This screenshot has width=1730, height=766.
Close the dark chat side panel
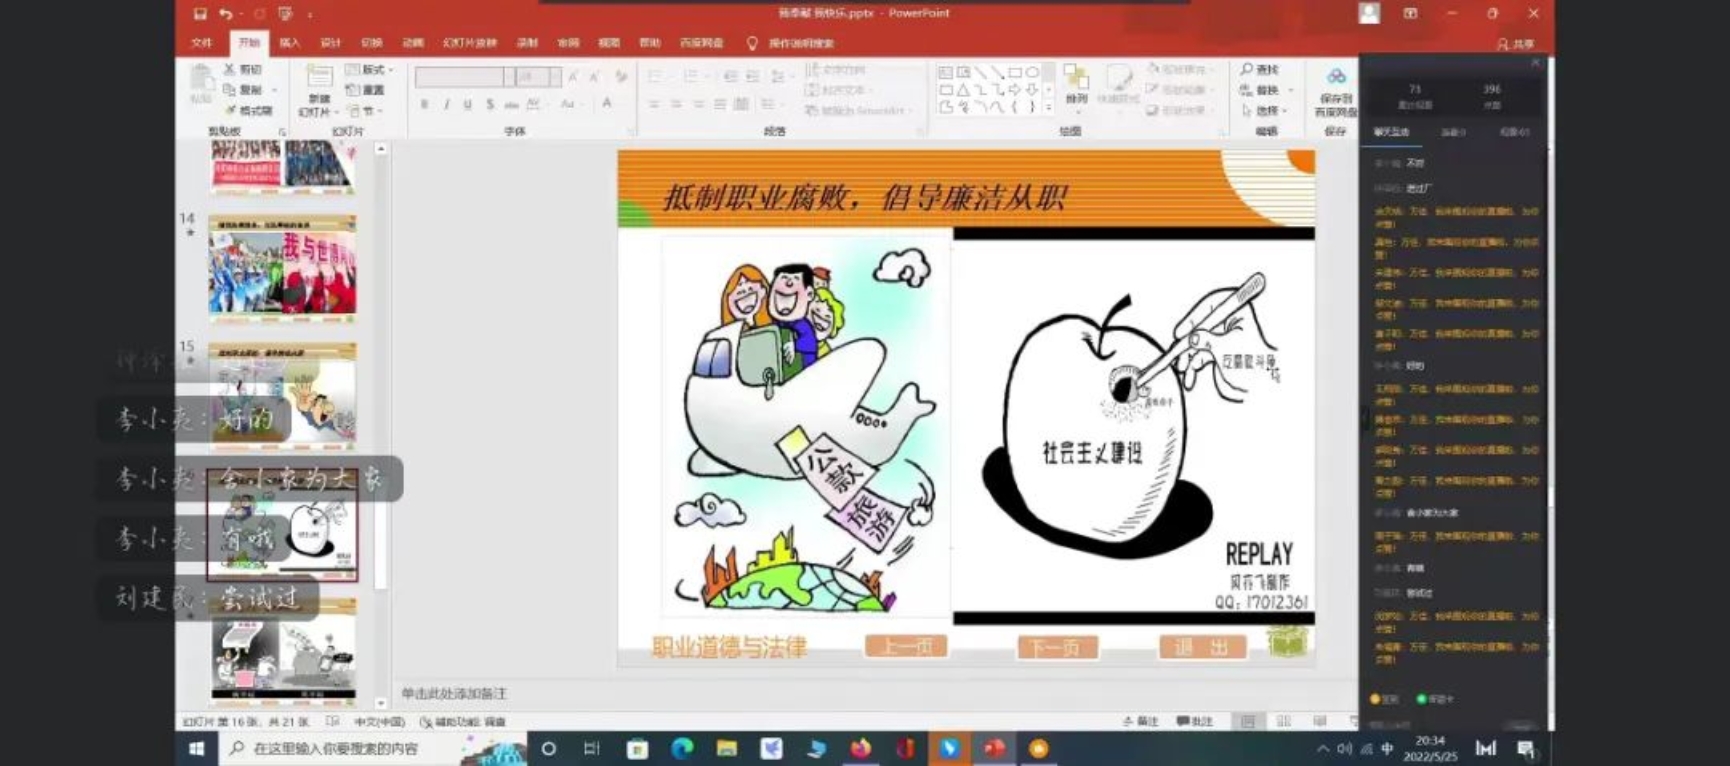(1535, 63)
